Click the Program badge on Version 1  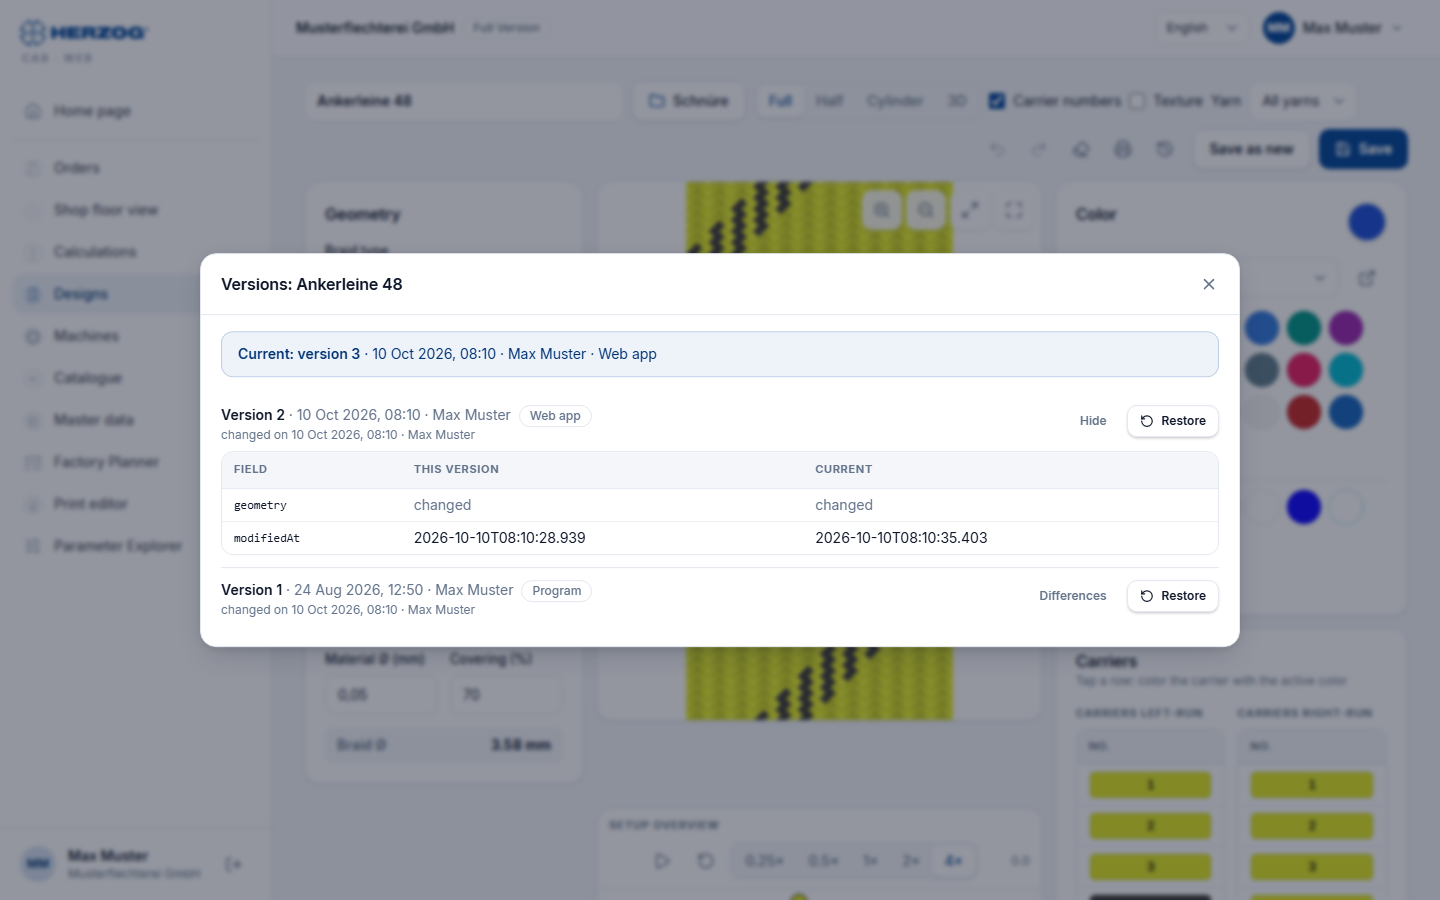pyautogui.click(x=557, y=591)
